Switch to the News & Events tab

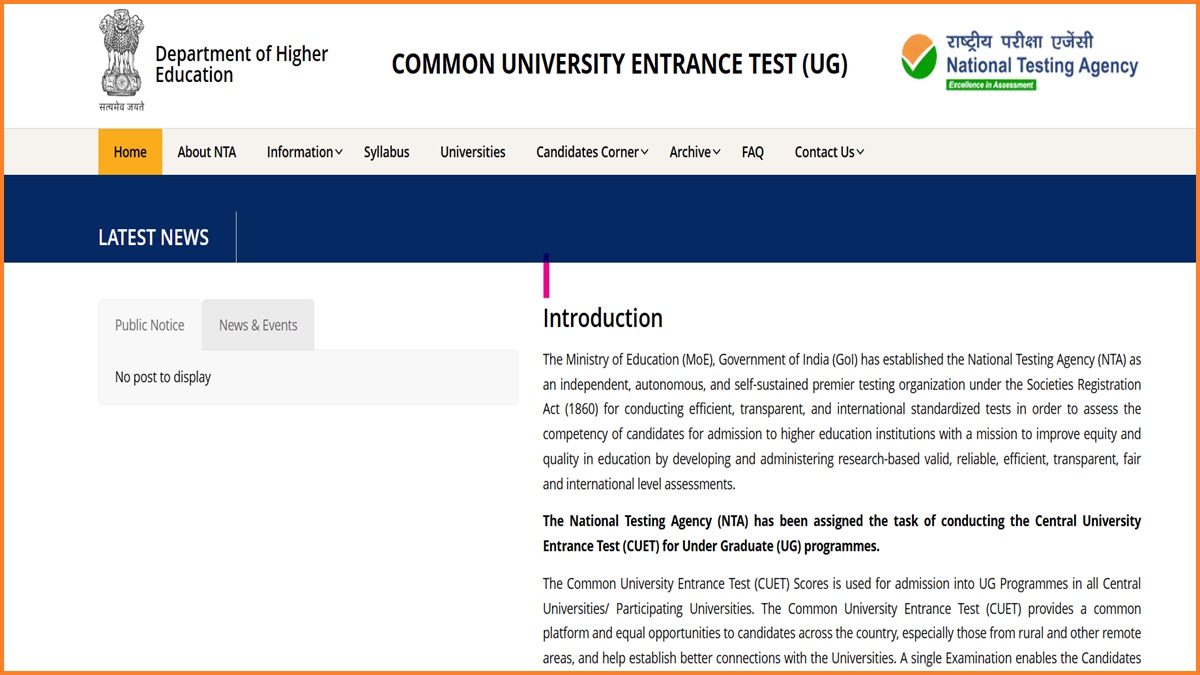point(258,325)
